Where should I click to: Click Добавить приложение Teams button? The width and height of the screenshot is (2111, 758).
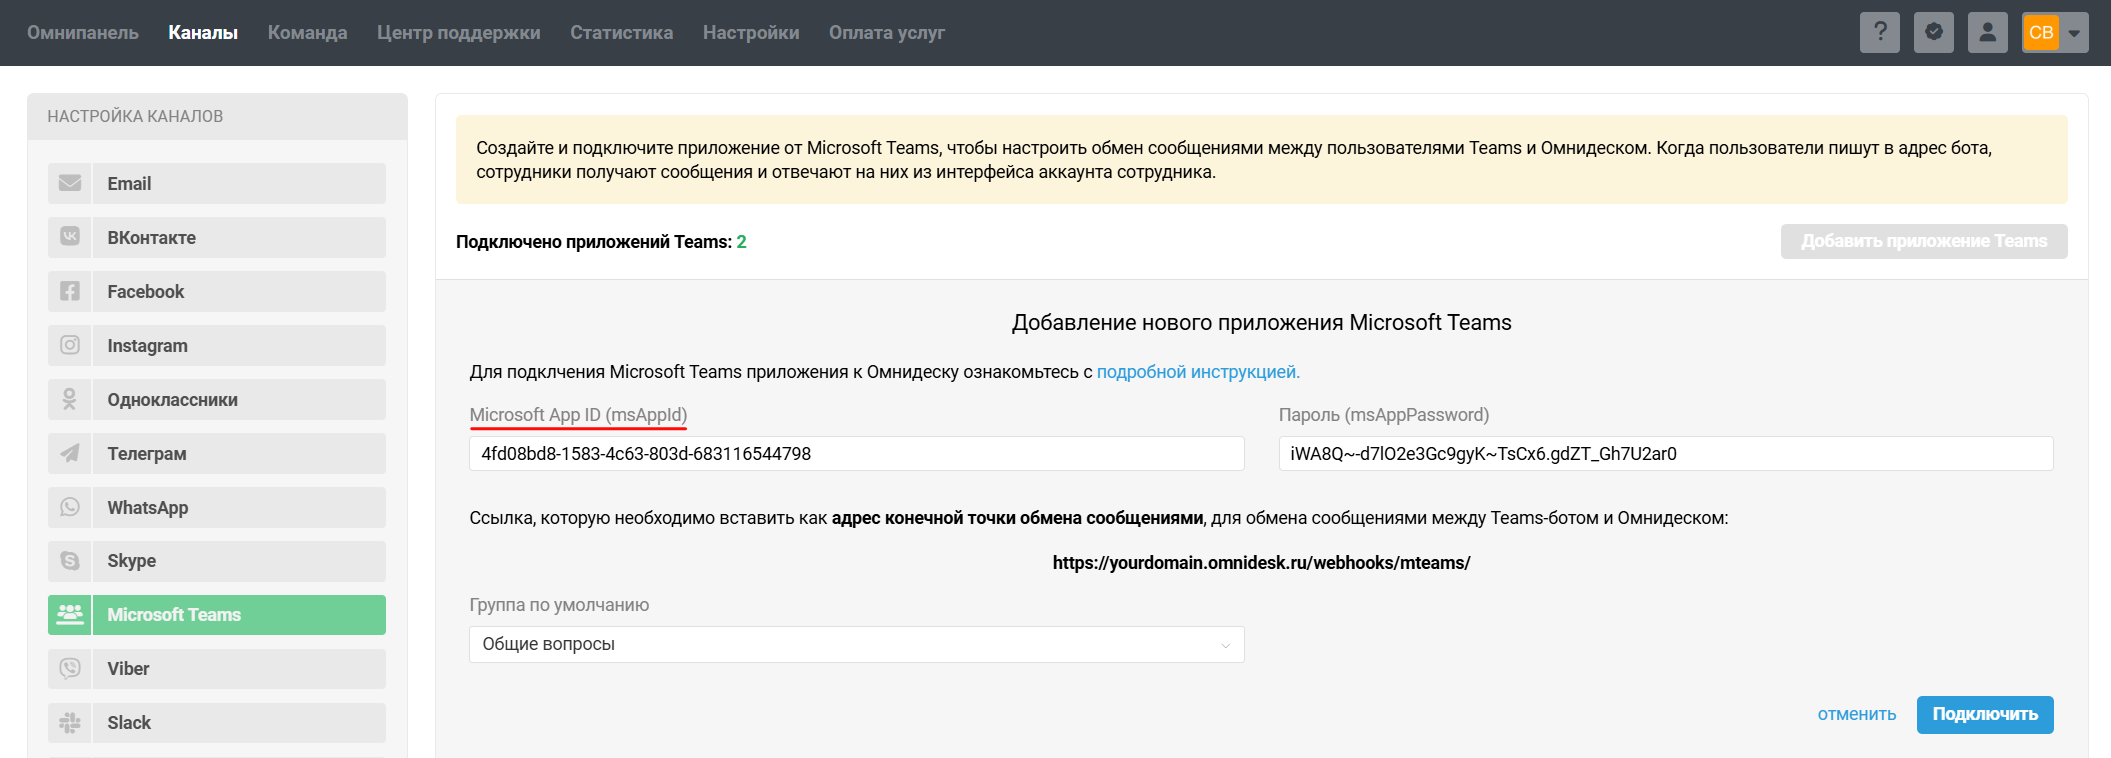coord(1924,241)
